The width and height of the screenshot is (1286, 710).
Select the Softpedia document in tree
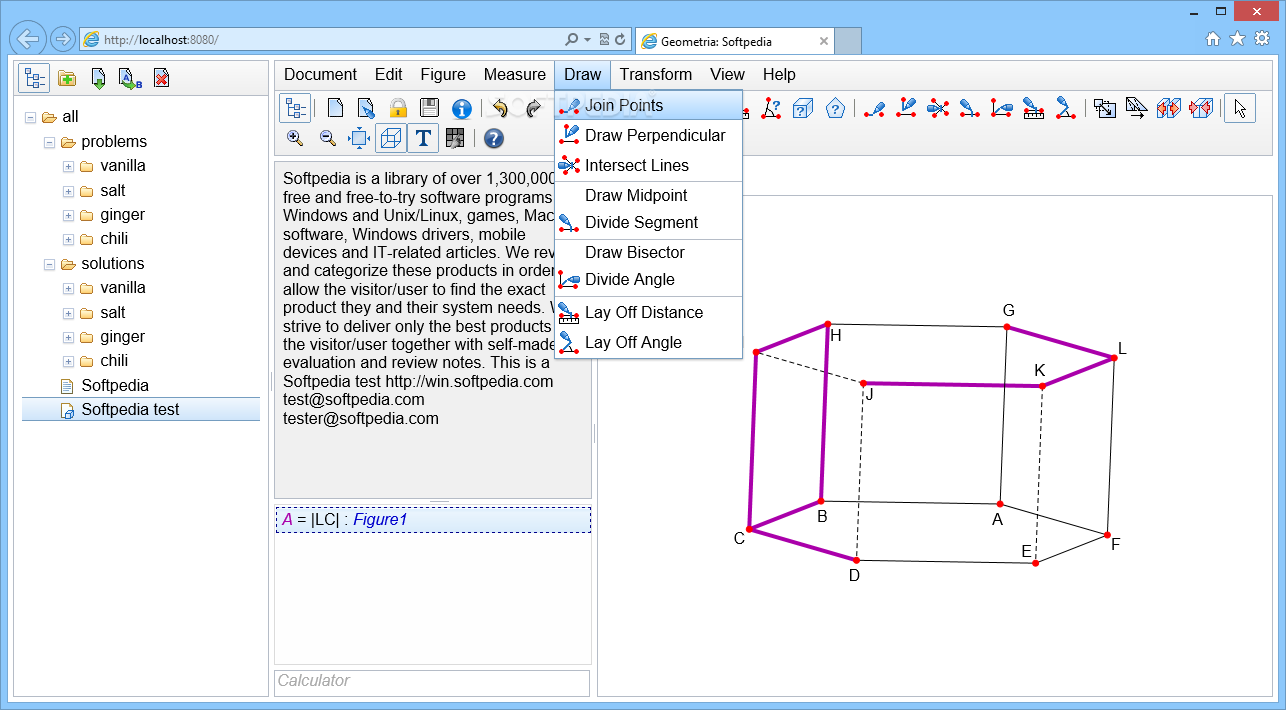pyautogui.click(x=115, y=385)
